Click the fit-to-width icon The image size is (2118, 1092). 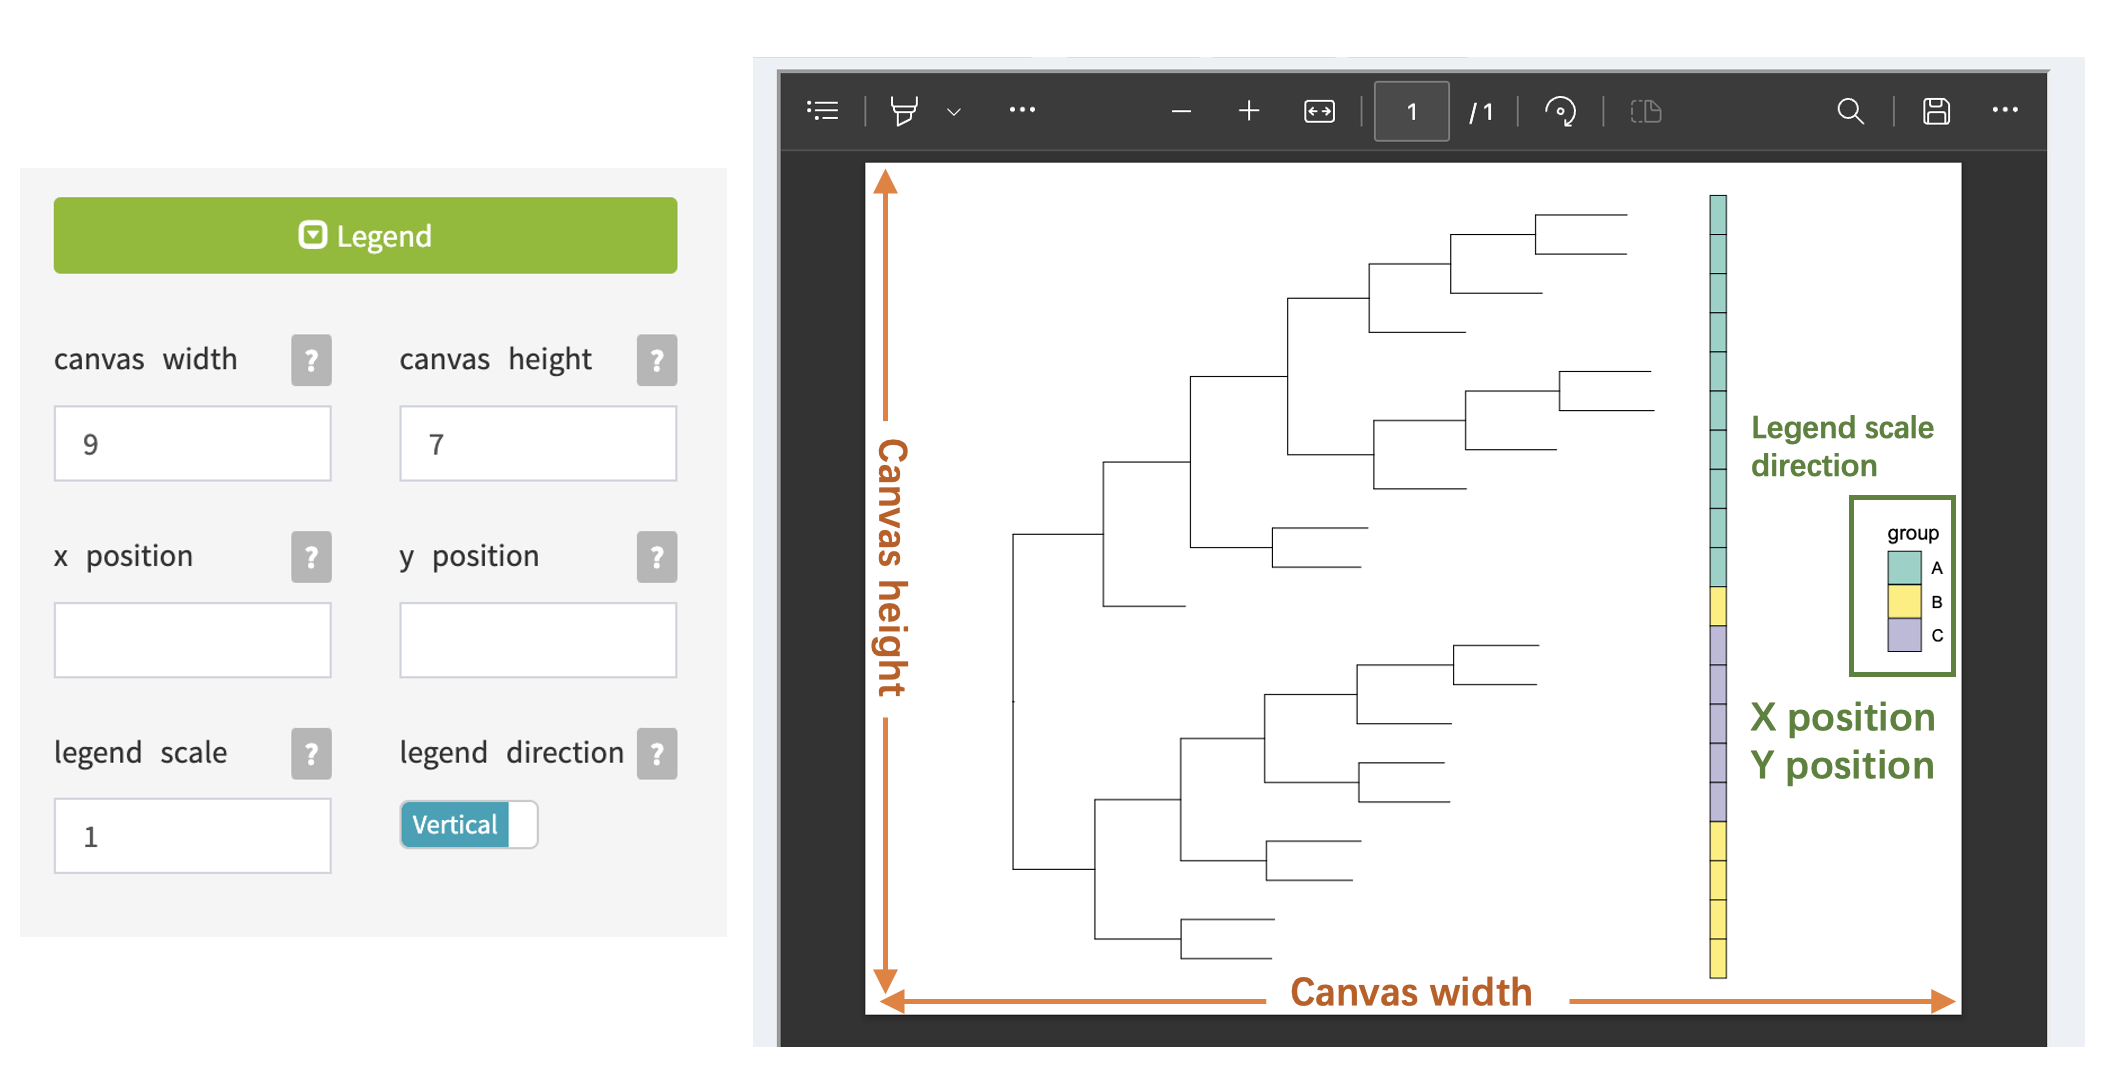click(x=1319, y=111)
